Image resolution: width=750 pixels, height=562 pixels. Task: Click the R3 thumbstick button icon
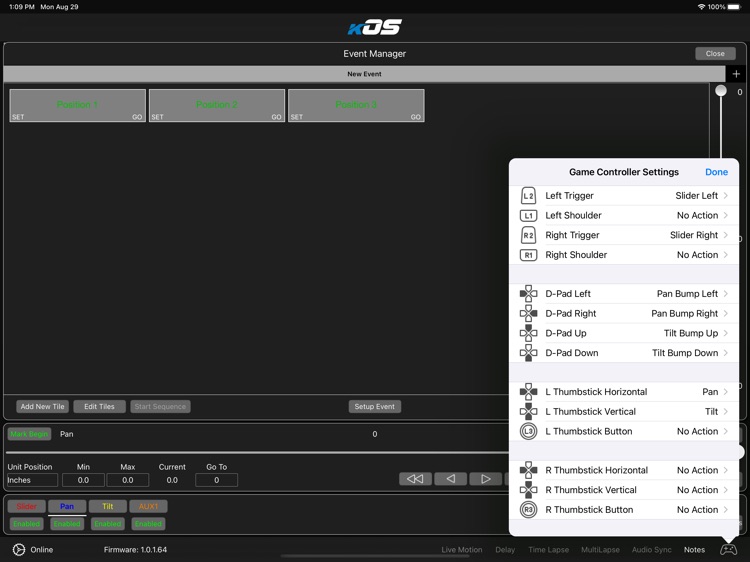click(528, 510)
